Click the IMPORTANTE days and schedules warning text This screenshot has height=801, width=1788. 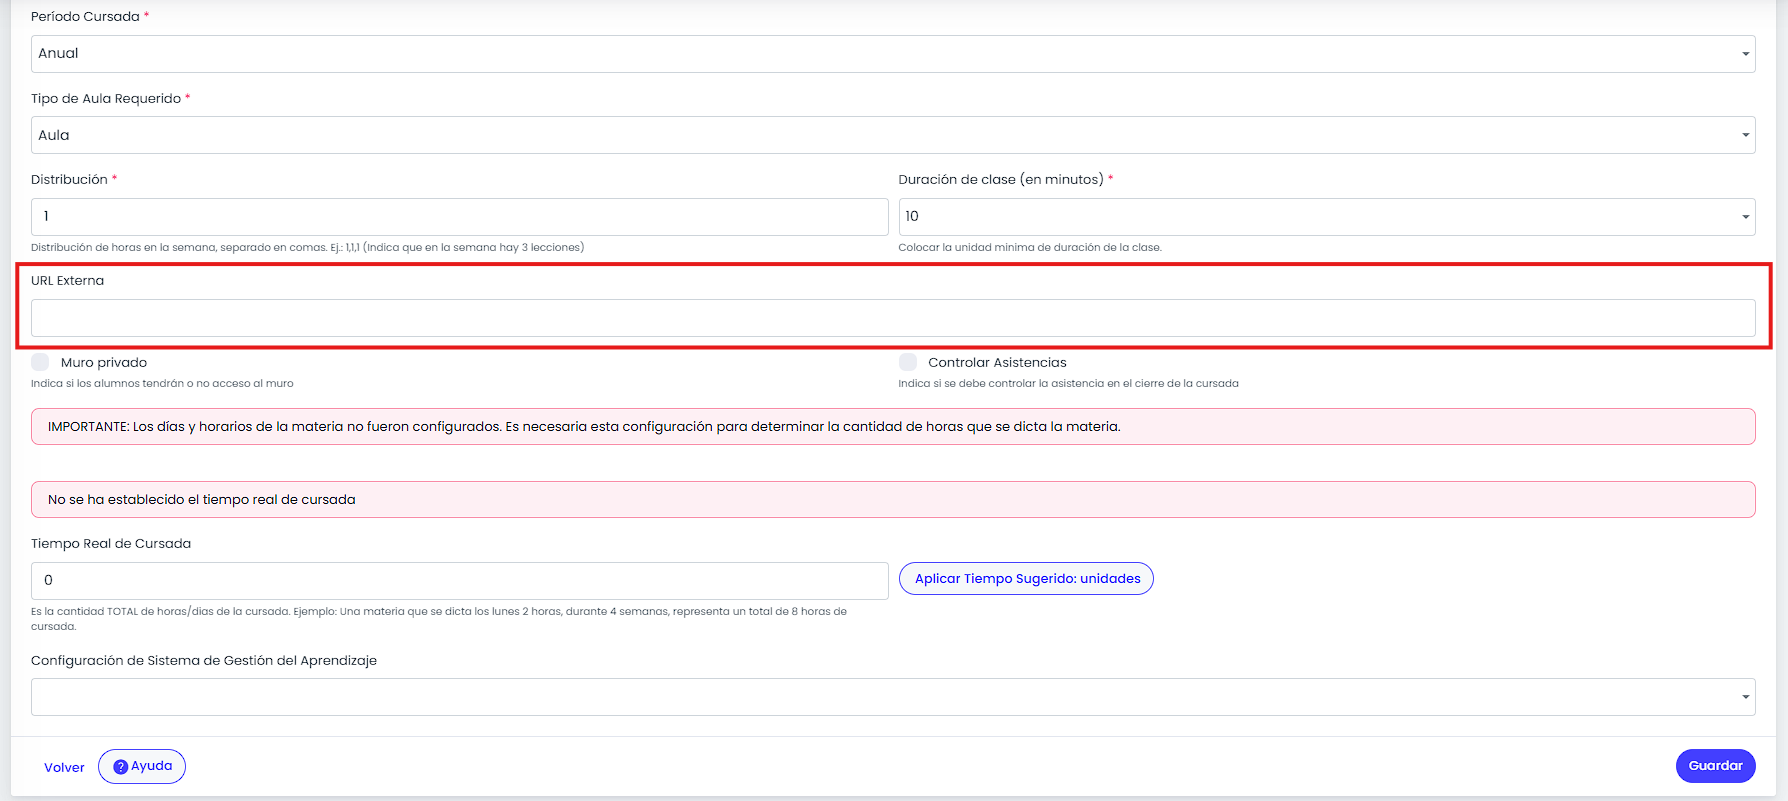[584, 427]
